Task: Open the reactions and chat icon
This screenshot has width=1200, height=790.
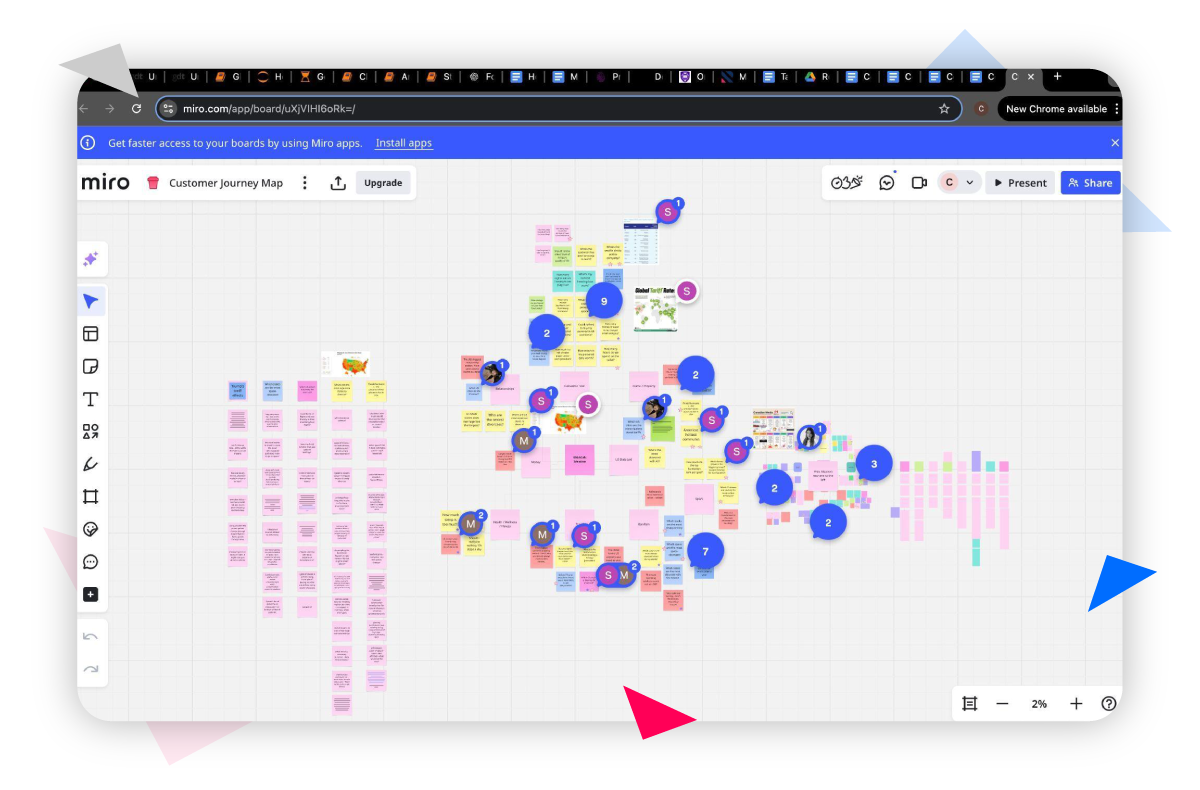Action: 887,183
